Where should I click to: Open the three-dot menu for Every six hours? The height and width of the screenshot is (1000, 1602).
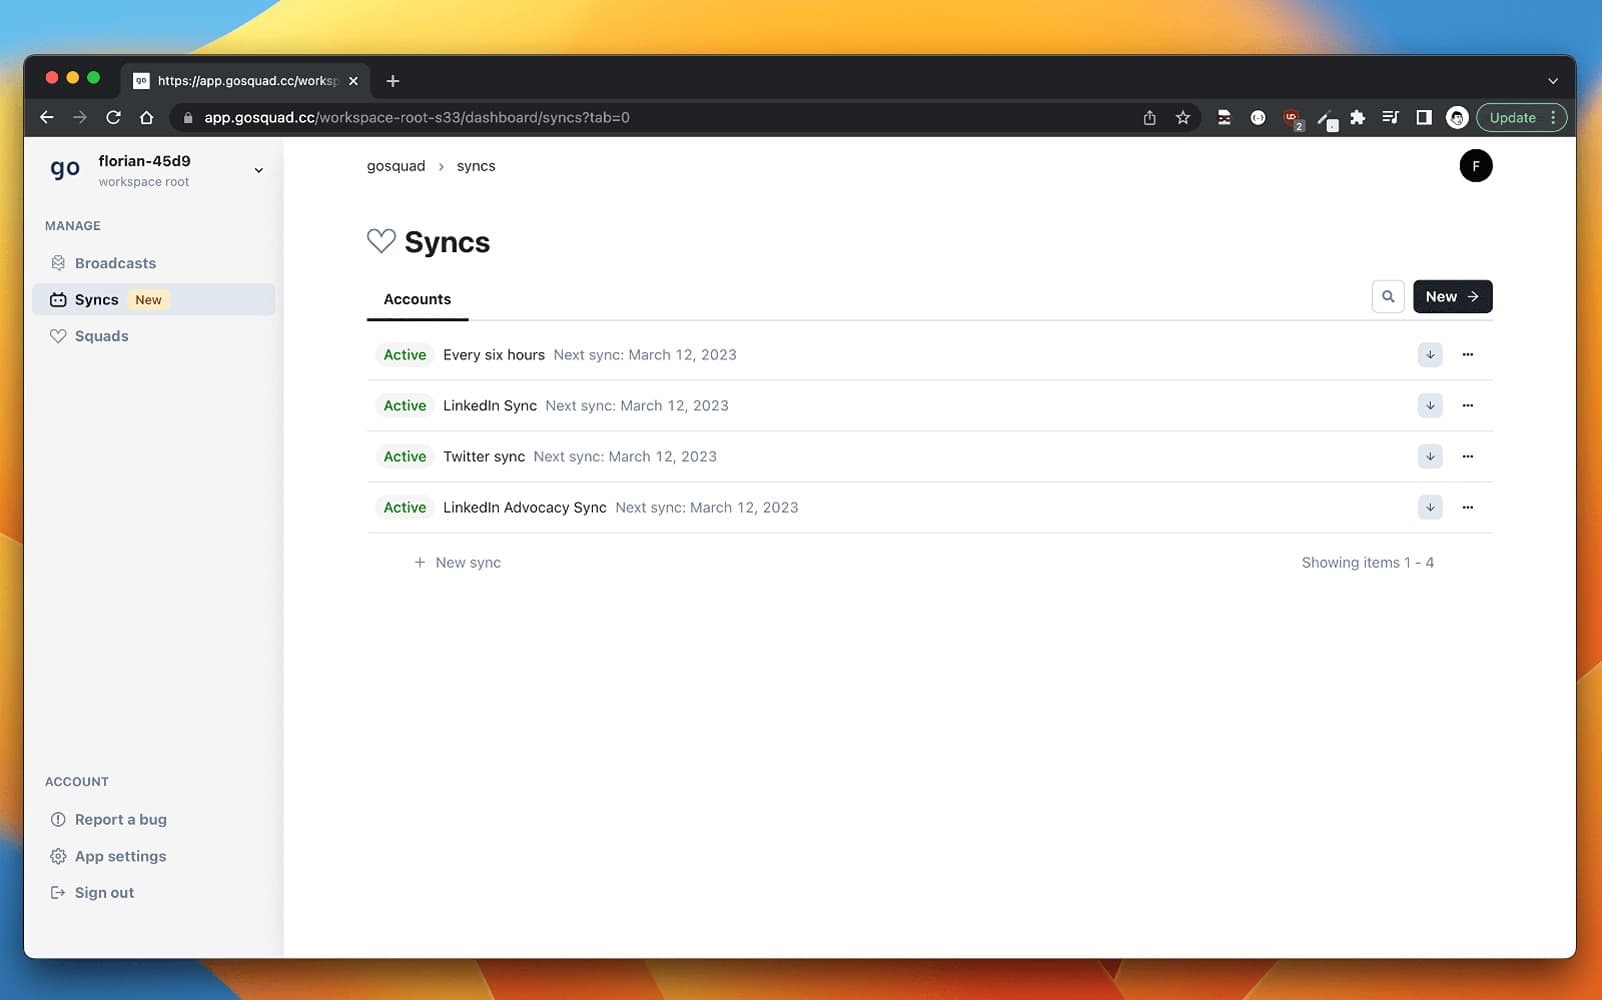point(1467,354)
